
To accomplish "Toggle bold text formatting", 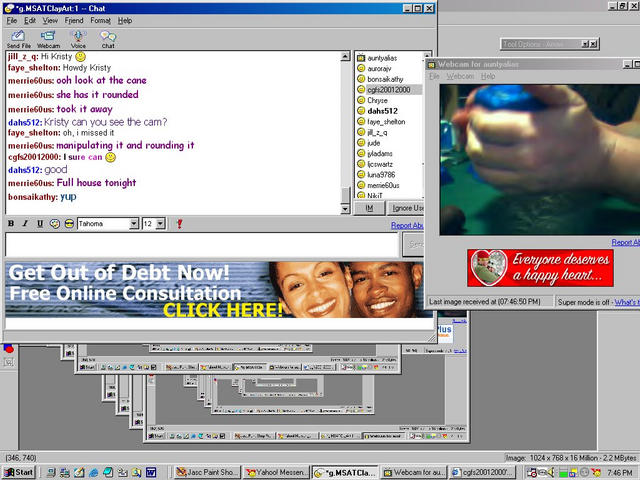I will [11, 224].
